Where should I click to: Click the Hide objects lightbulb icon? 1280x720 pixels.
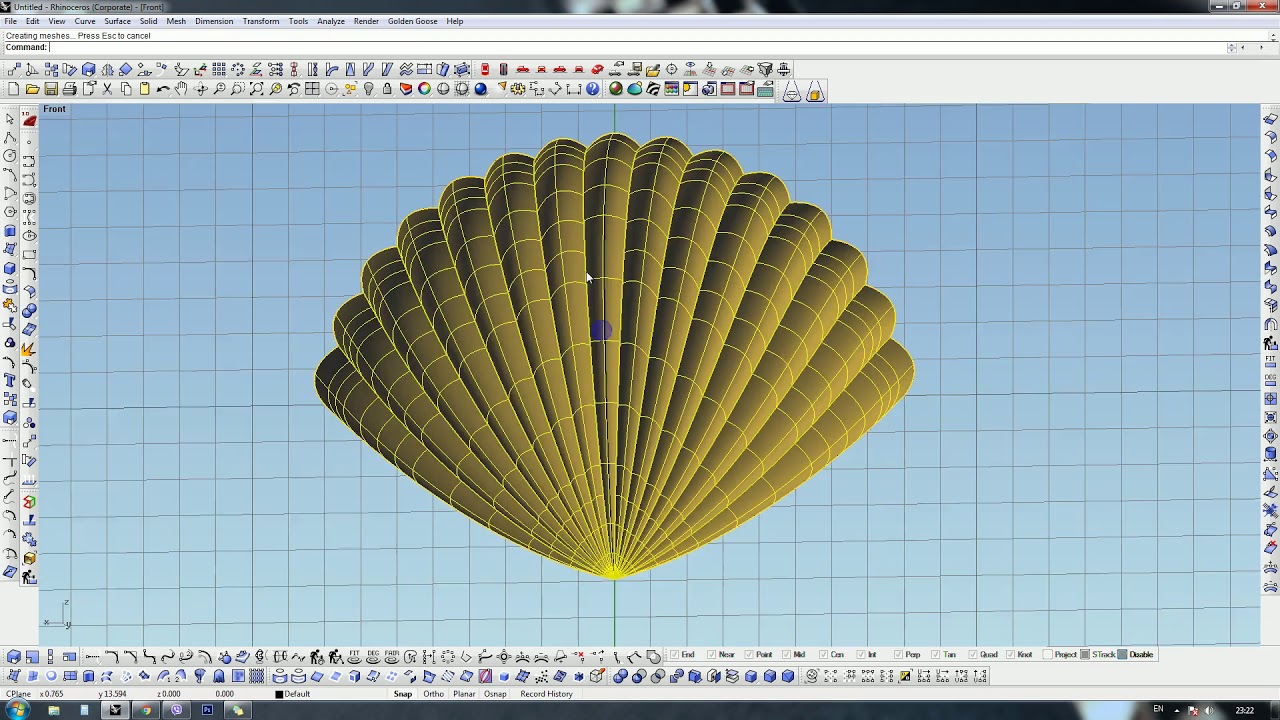(369, 90)
